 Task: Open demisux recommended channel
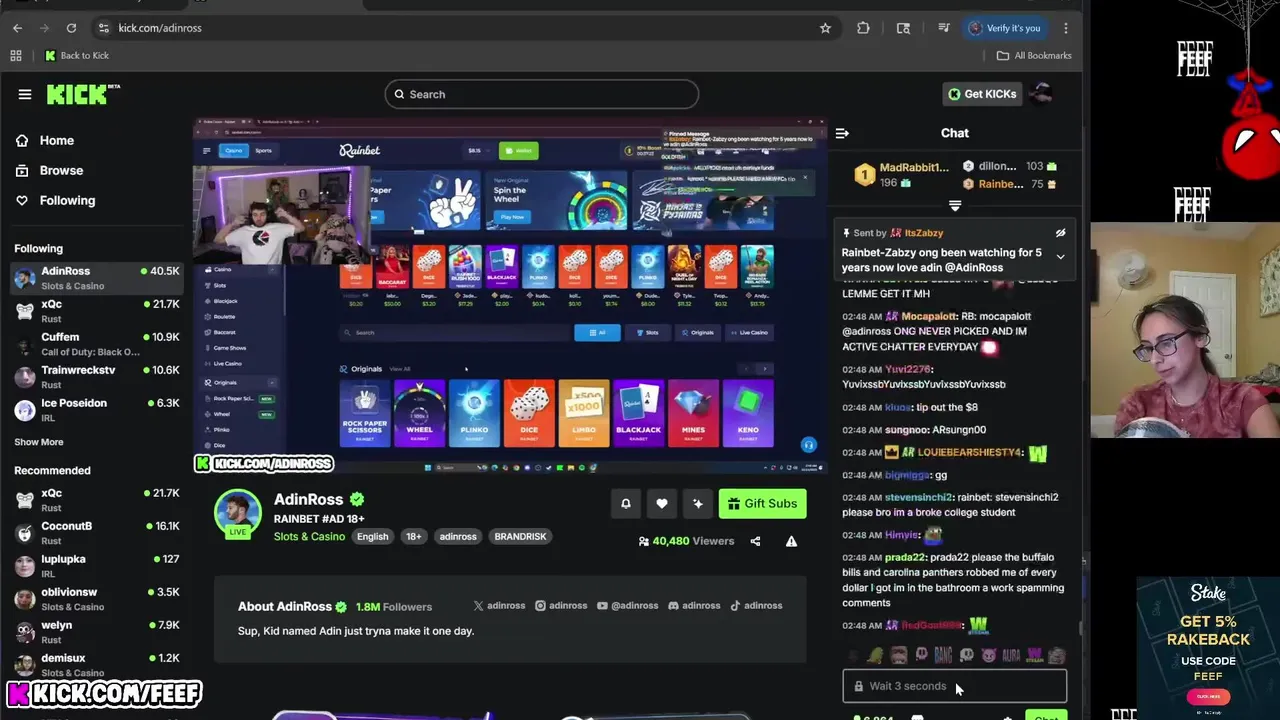click(97, 665)
